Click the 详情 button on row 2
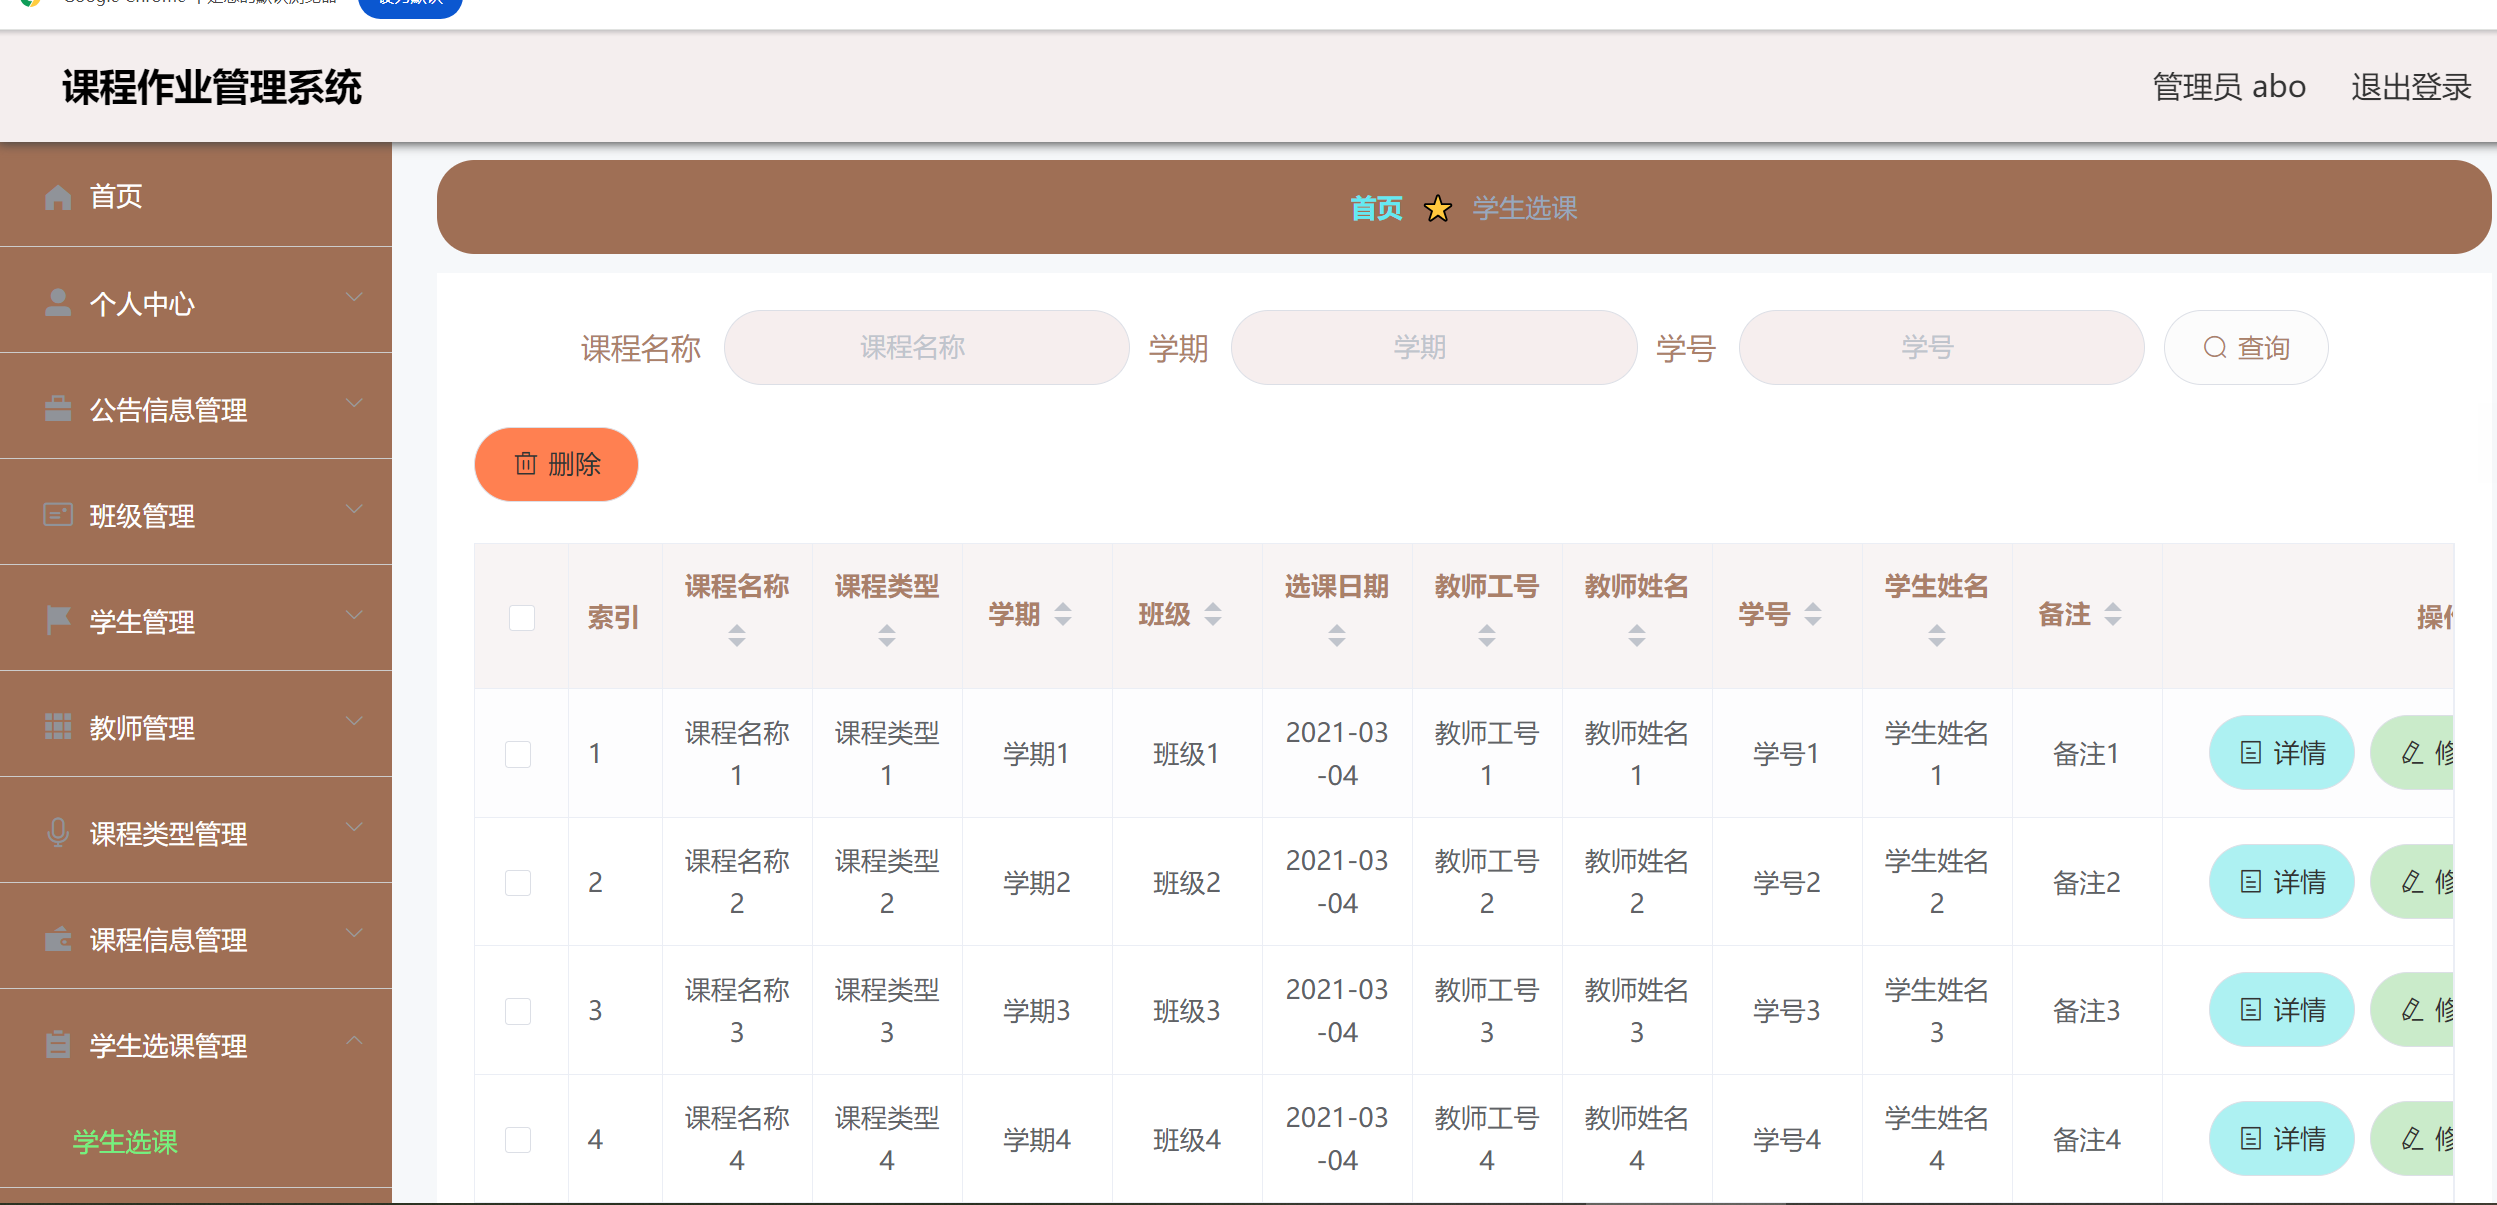The height and width of the screenshot is (1205, 2497). click(x=2281, y=881)
